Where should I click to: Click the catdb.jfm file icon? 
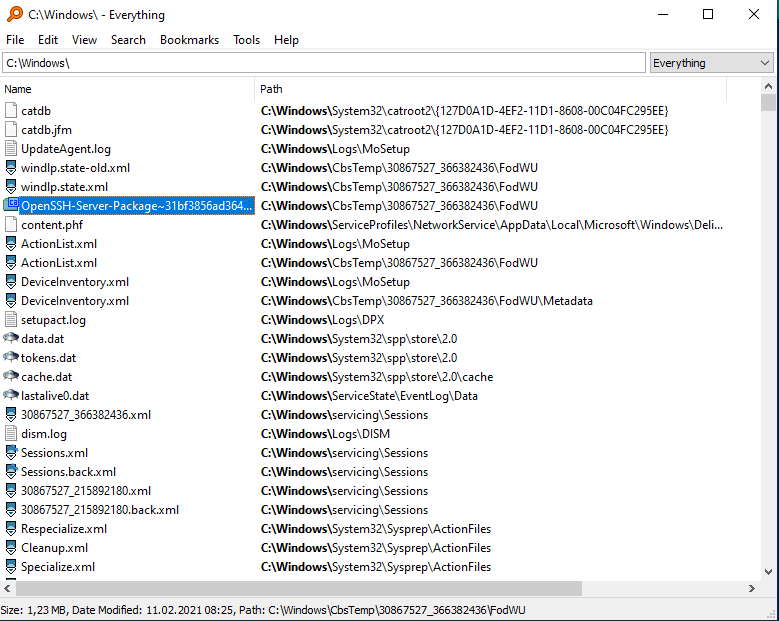click(x=10, y=130)
